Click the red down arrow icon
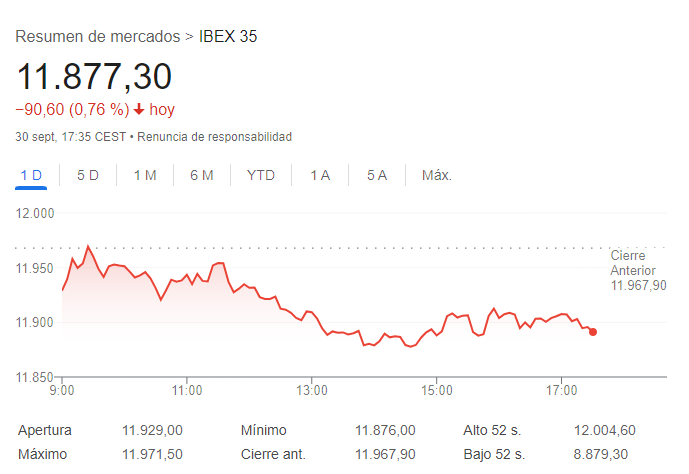 pos(139,109)
